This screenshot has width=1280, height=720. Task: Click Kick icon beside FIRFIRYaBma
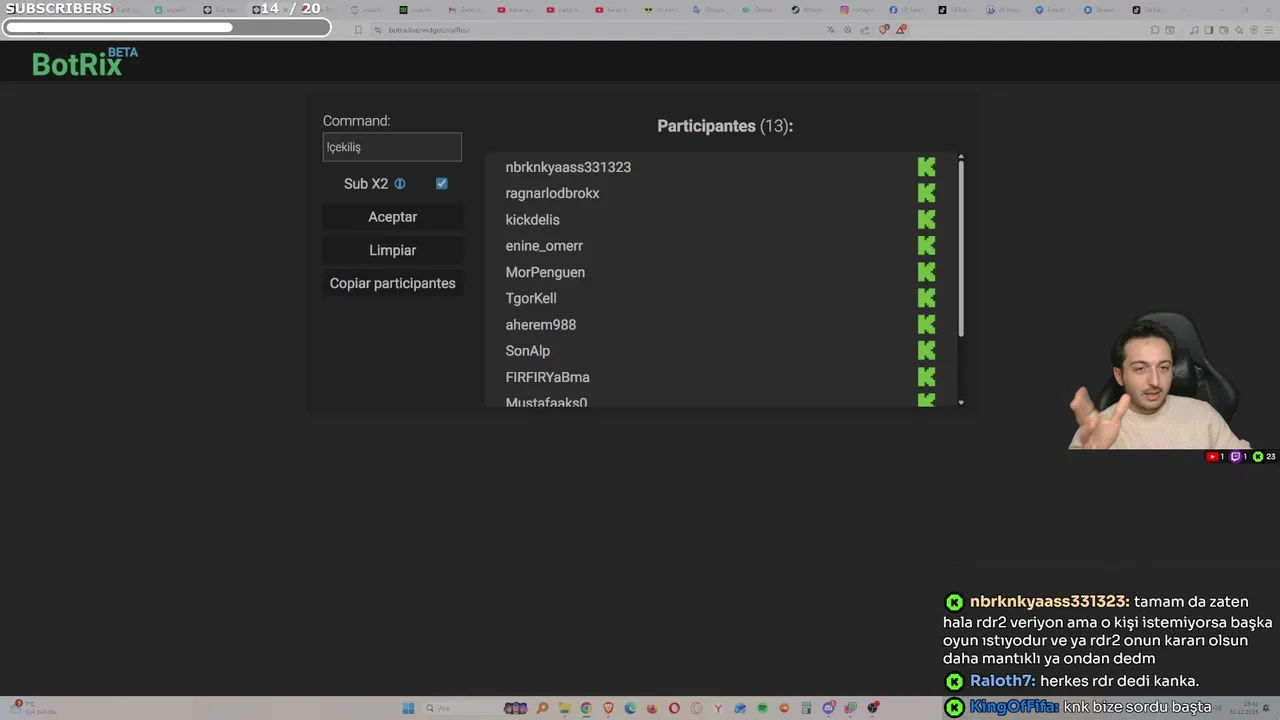click(927, 377)
